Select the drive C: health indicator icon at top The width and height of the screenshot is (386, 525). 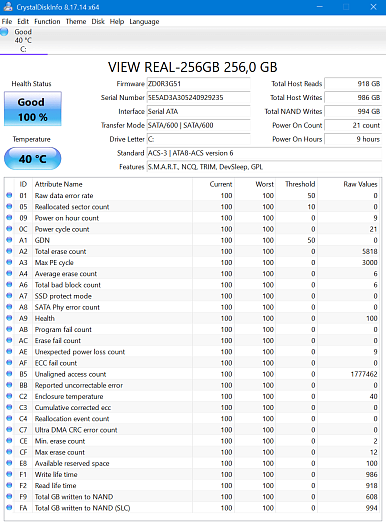(4, 32)
